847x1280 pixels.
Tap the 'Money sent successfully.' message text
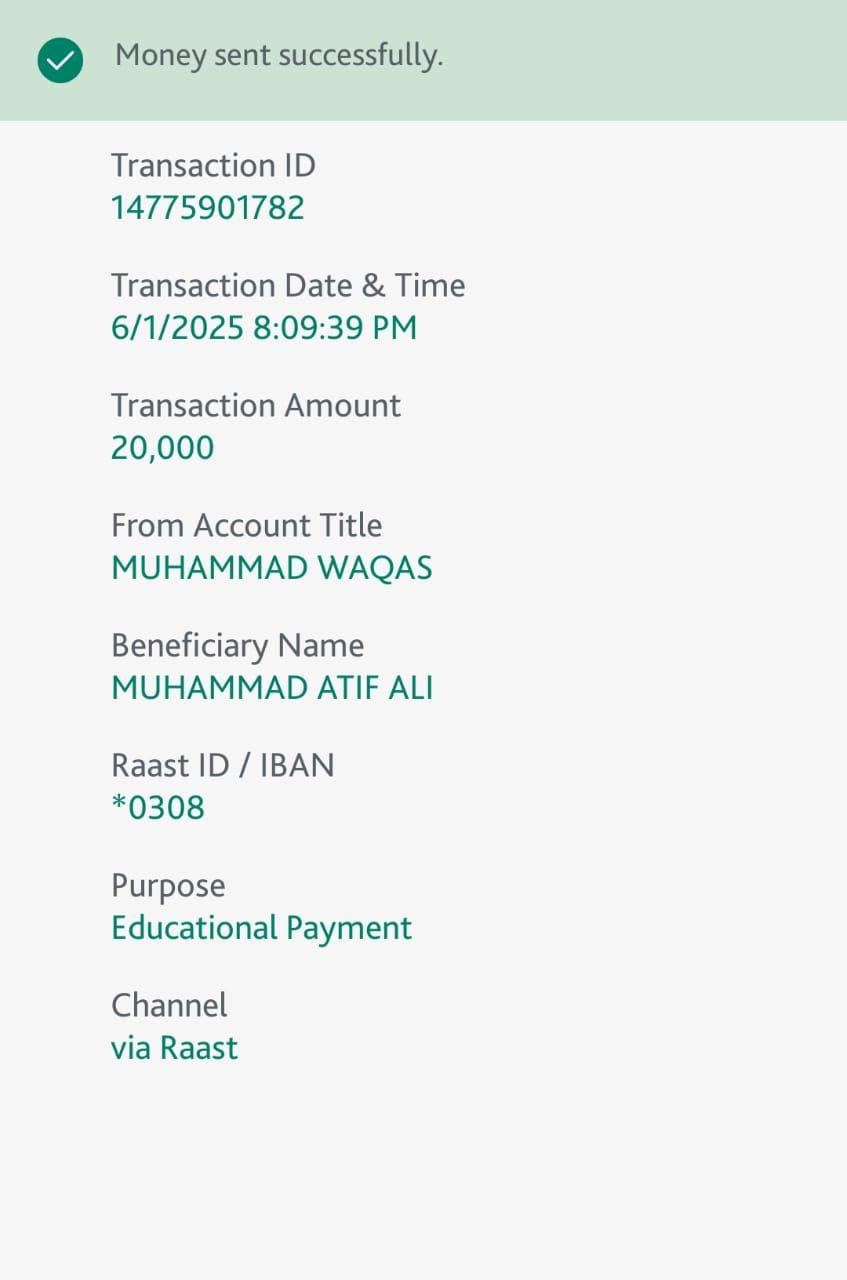point(279,56)
